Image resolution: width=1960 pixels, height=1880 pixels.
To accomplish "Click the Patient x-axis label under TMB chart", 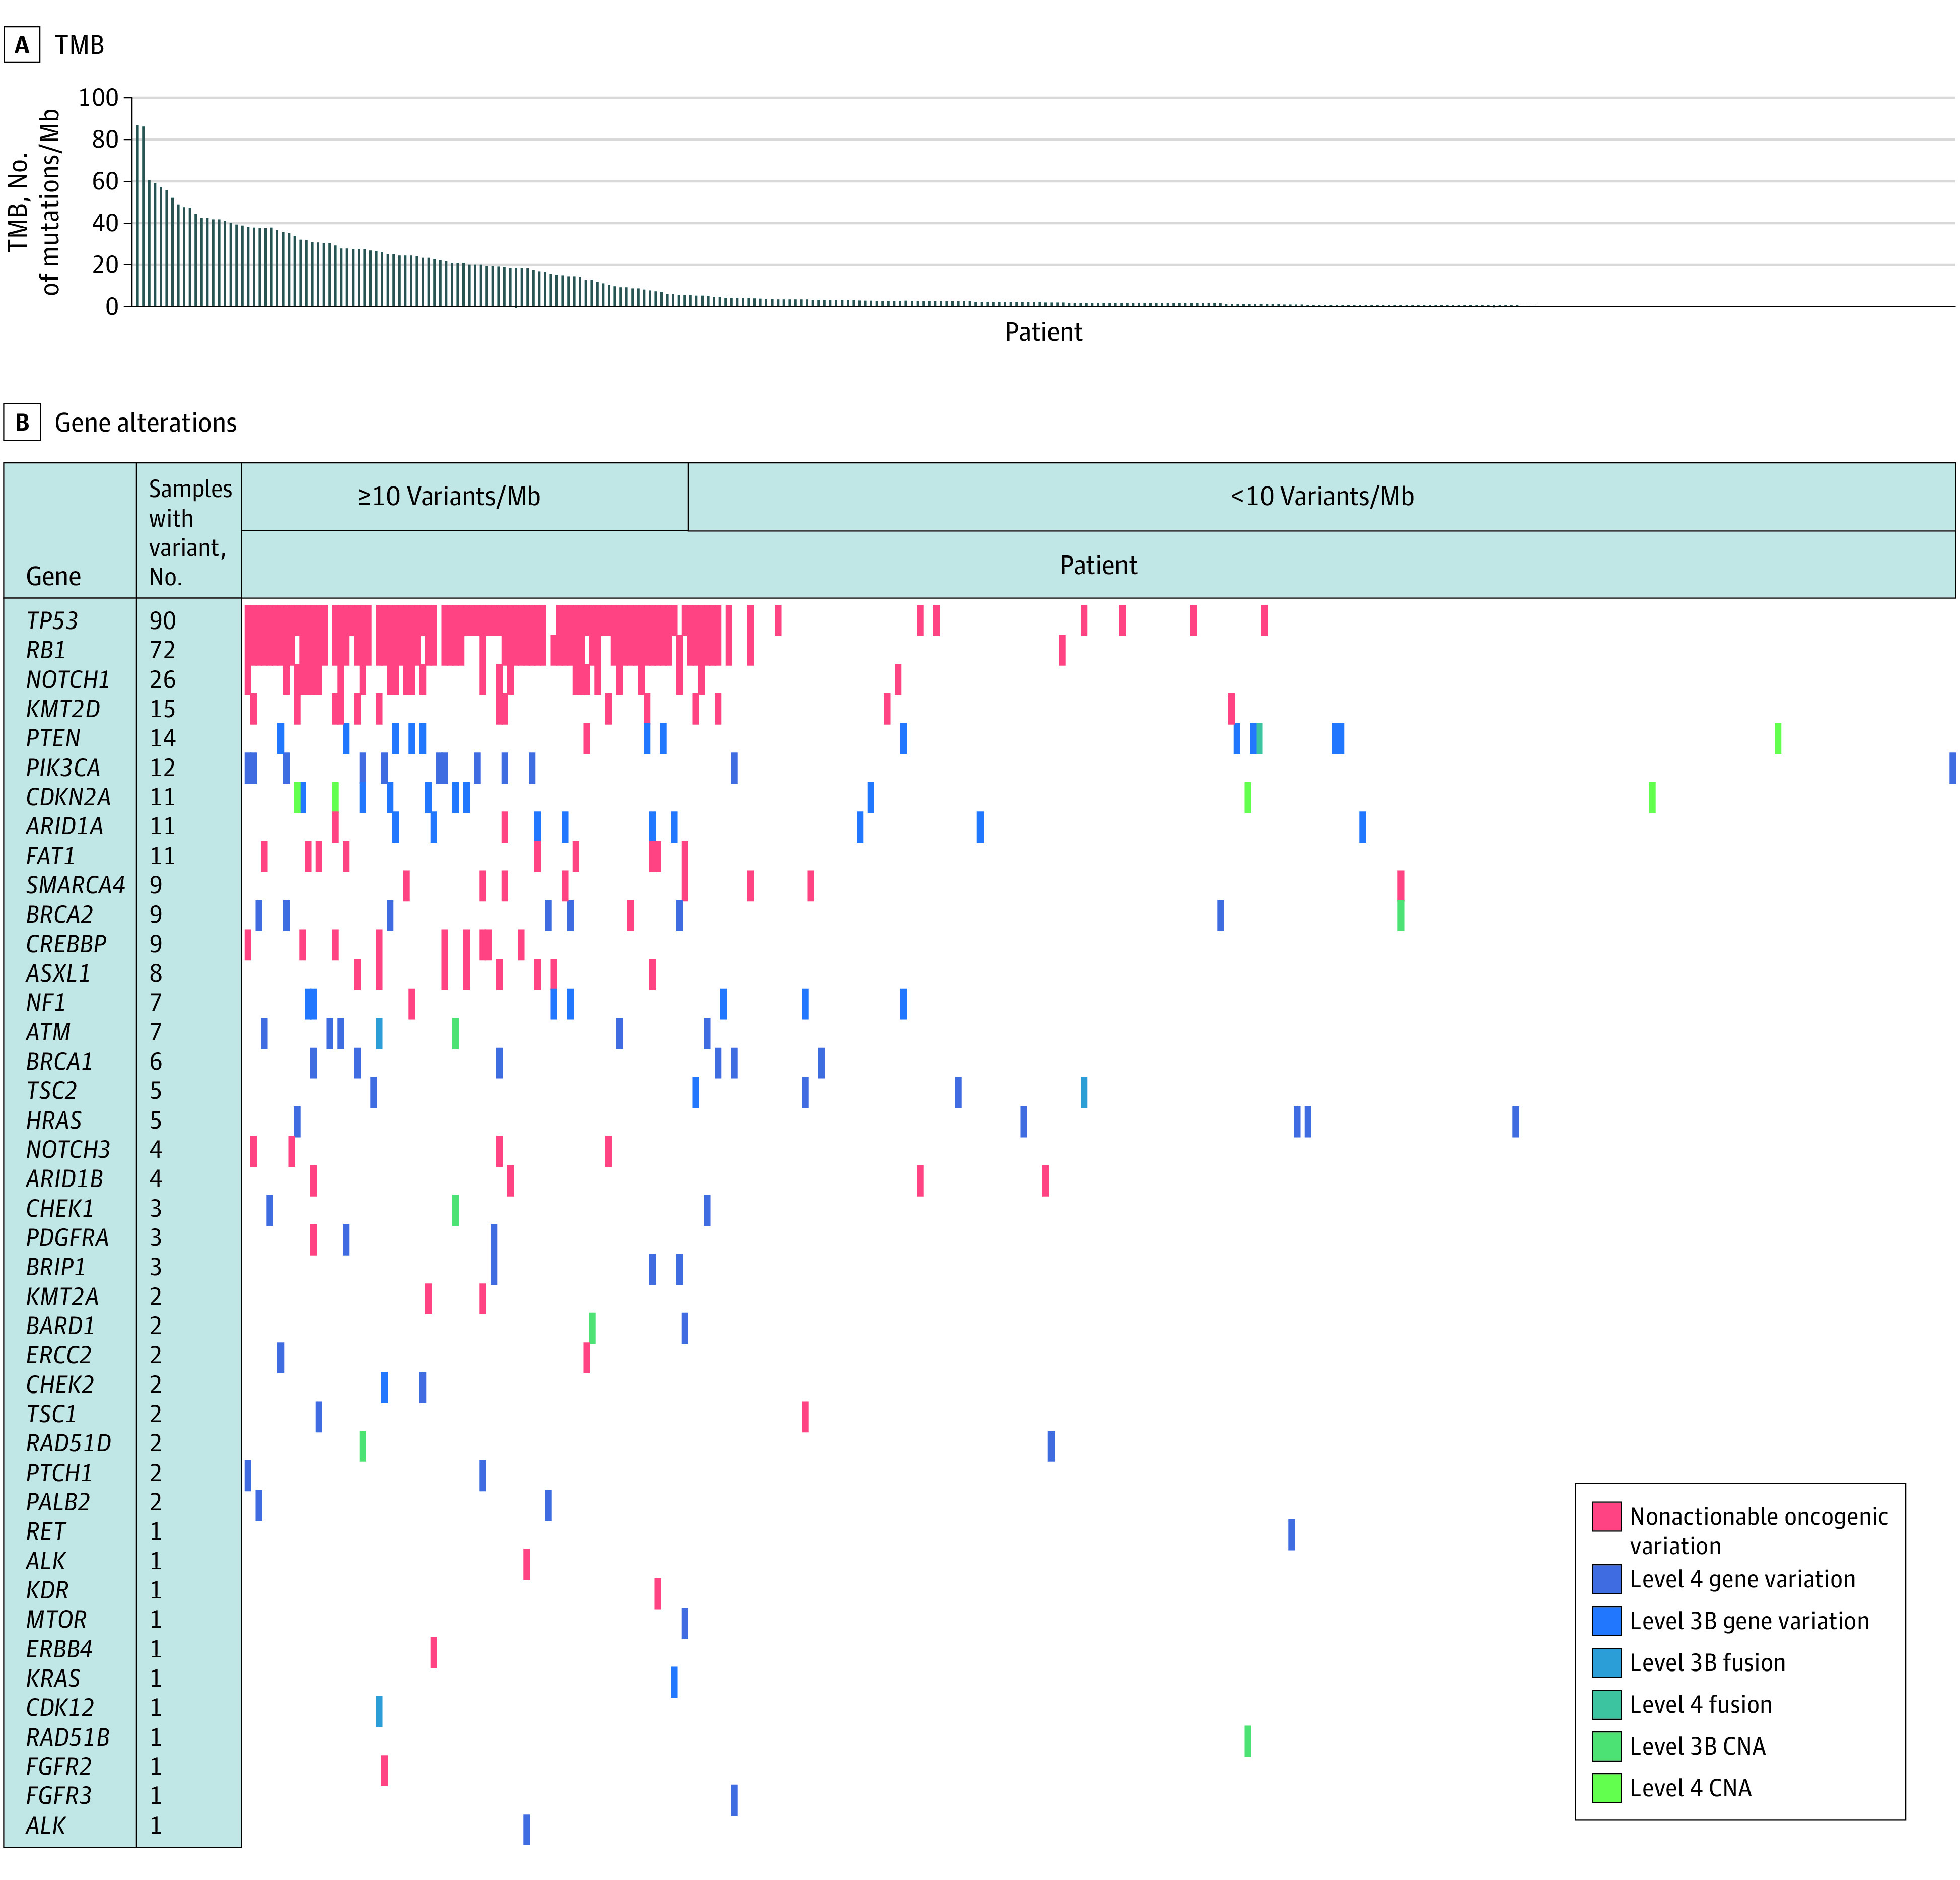I will [1043, 332].
